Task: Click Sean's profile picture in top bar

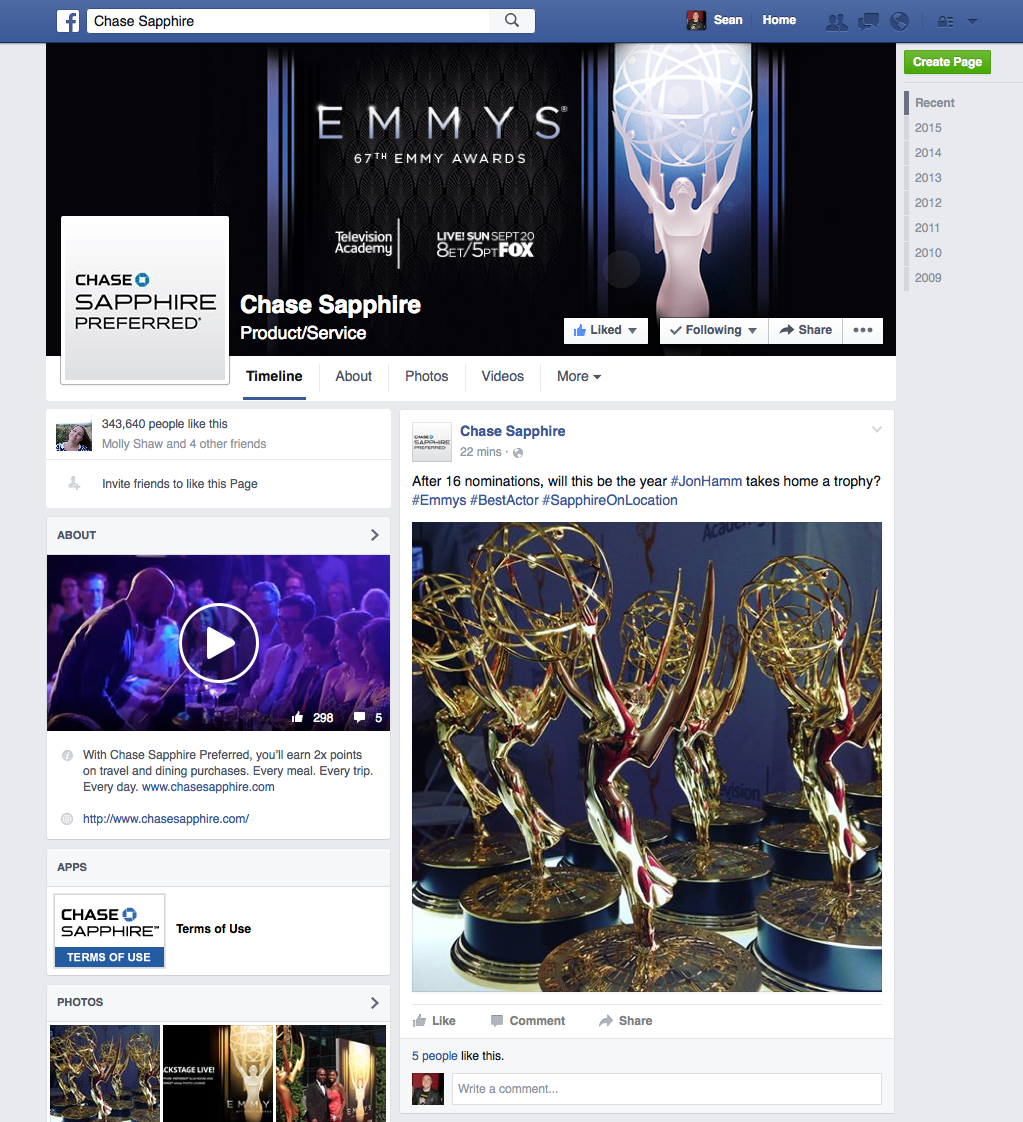Action: pos(696,21)
